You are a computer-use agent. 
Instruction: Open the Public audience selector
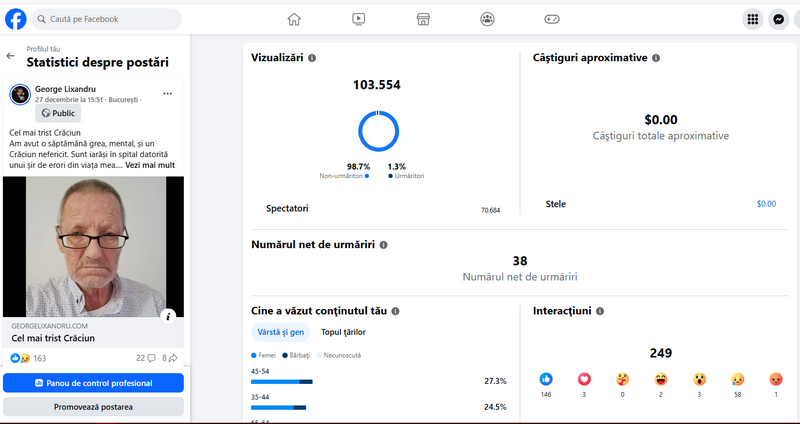[x=57, y=113]
